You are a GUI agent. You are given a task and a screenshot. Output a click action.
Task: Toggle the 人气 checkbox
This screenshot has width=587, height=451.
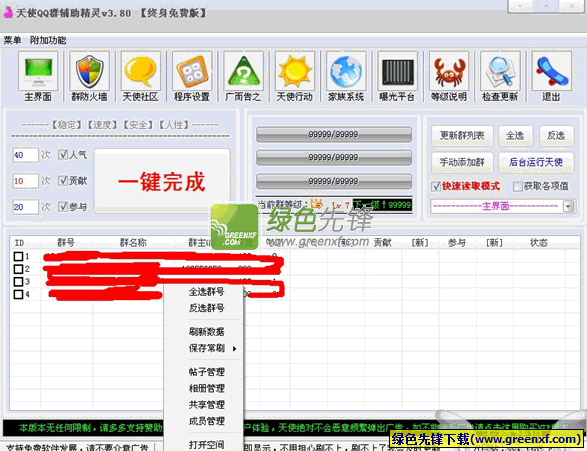63,155
